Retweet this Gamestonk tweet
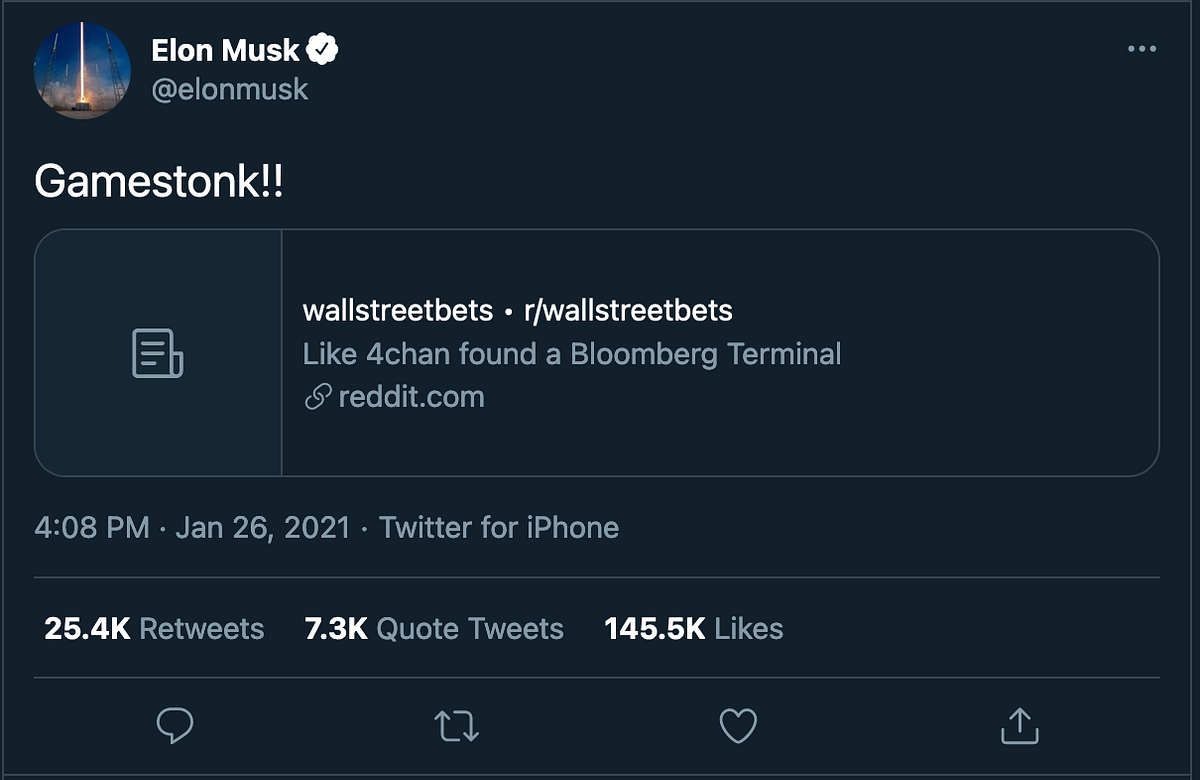Image resolution: width=1200 pixels, height=780 pixels. tap(457, 726)
